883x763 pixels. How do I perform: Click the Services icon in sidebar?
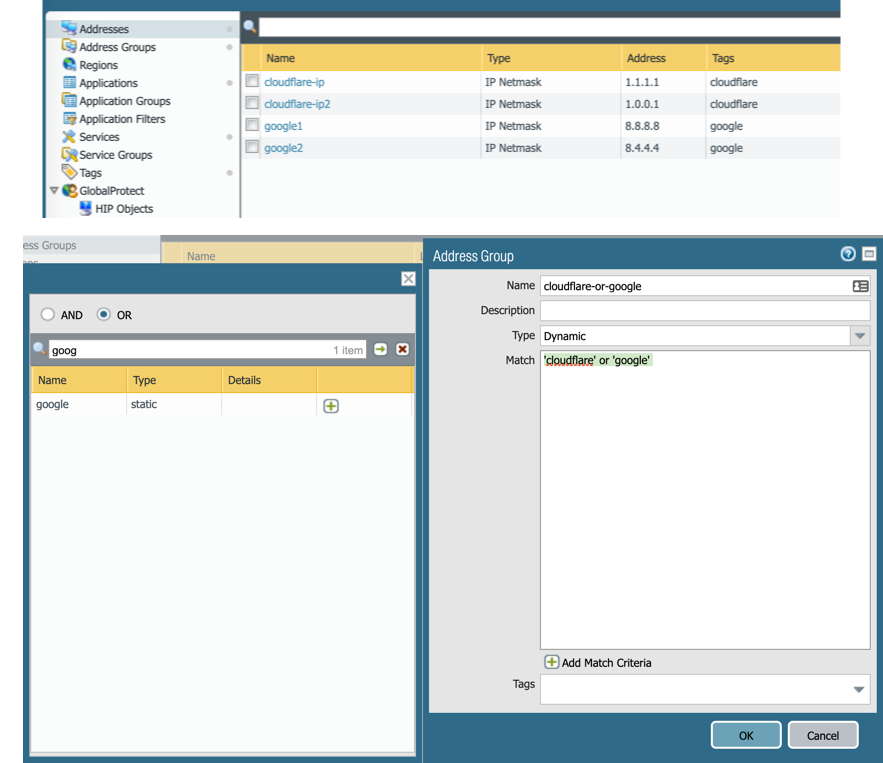pyautogui.click(x=69, y=137)
